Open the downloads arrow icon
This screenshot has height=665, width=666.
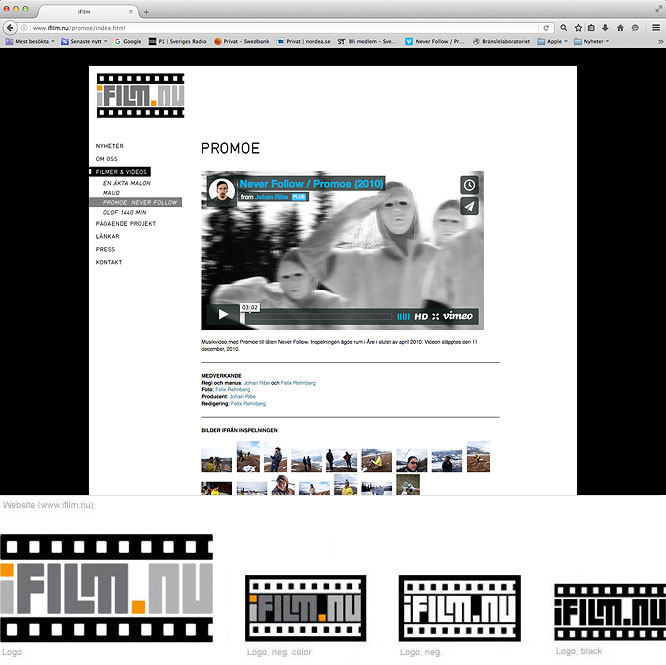coord(606,28)
